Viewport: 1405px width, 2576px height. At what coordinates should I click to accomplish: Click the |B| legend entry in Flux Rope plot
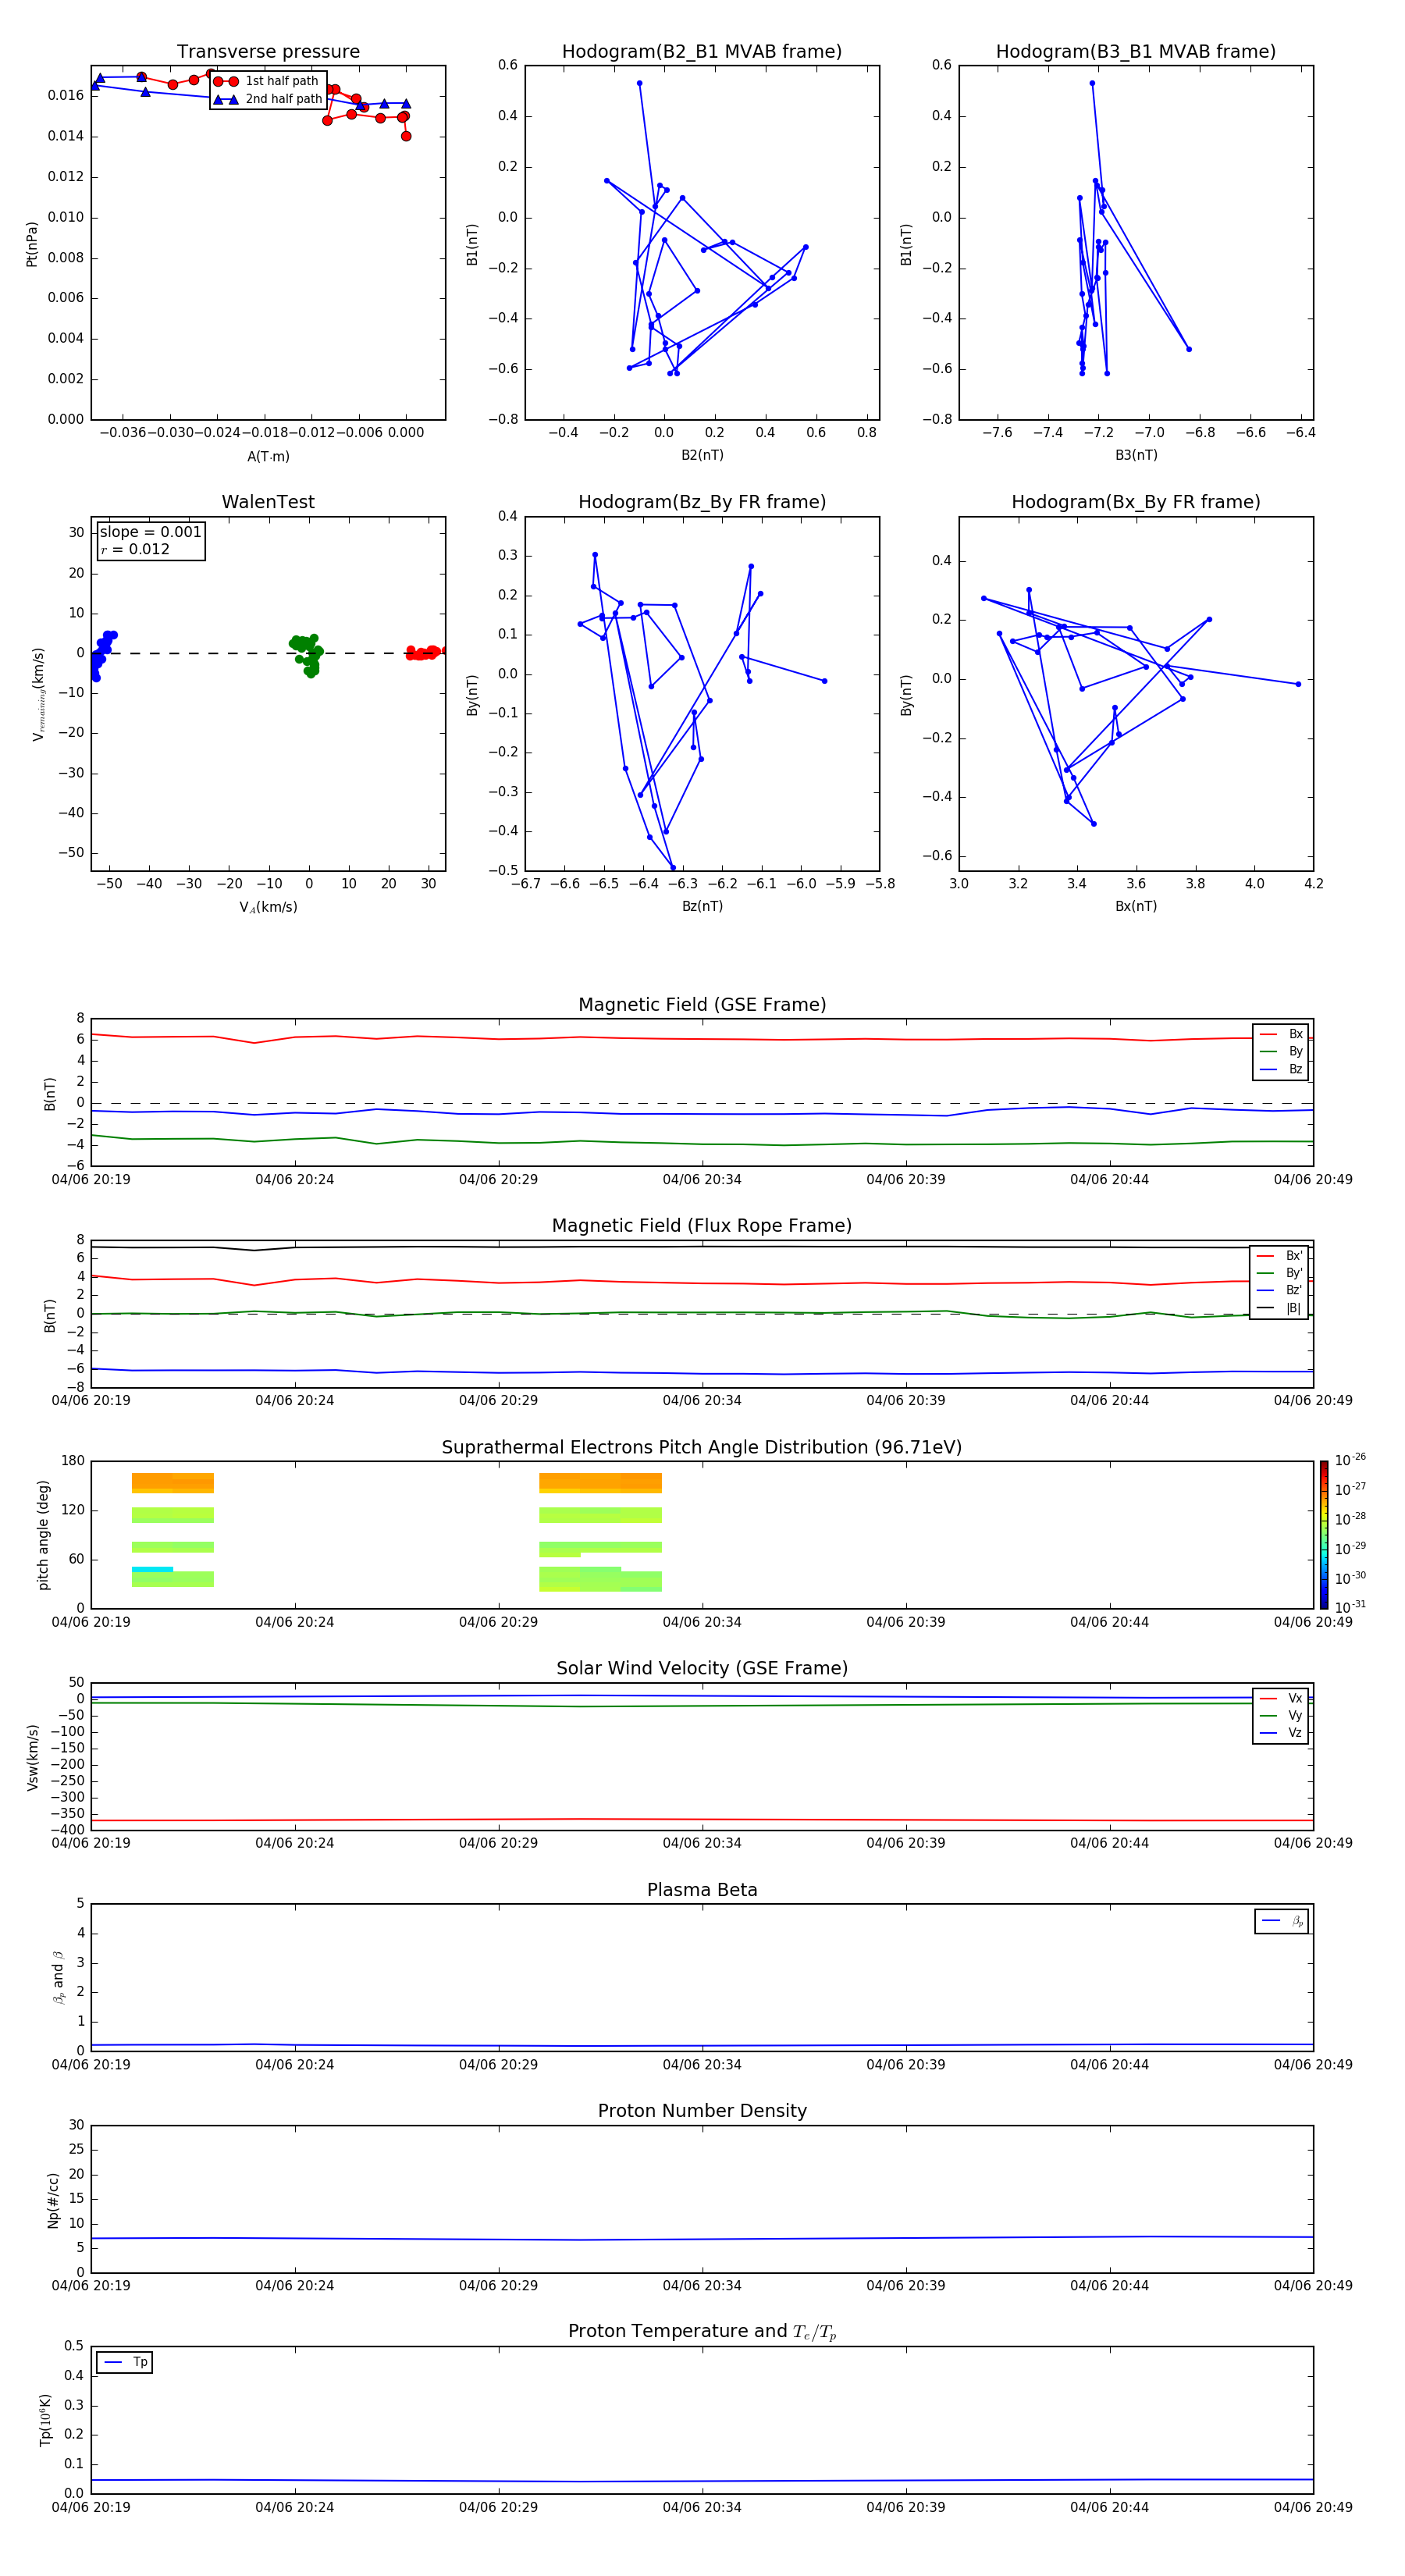1280,1308
